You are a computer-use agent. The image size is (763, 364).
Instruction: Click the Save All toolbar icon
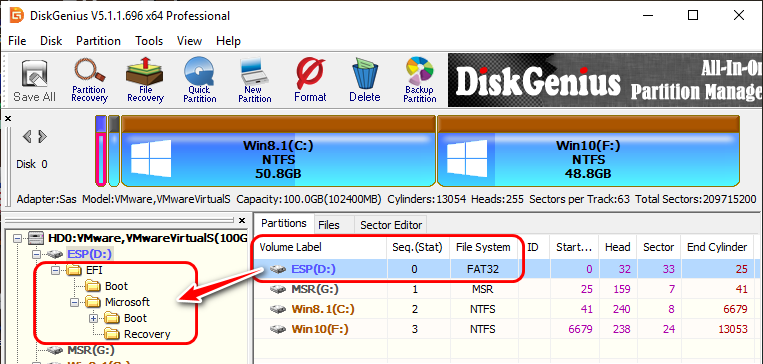pos(34,81)
